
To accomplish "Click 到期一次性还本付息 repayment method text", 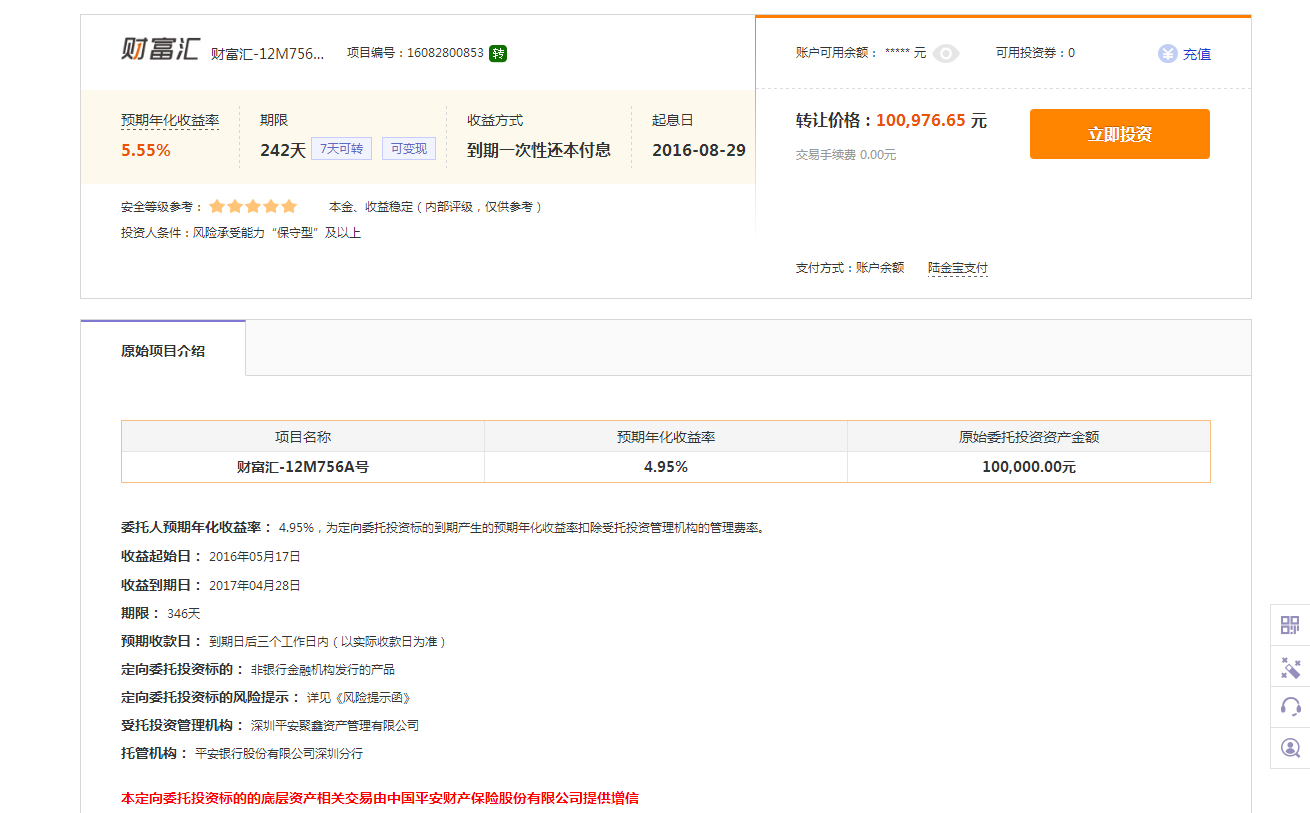I will pyautogui.click(x=539, y=150).
